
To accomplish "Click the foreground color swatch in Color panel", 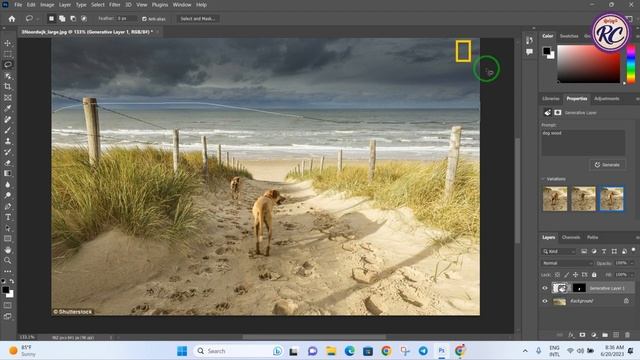I will [x=547, y=51].
